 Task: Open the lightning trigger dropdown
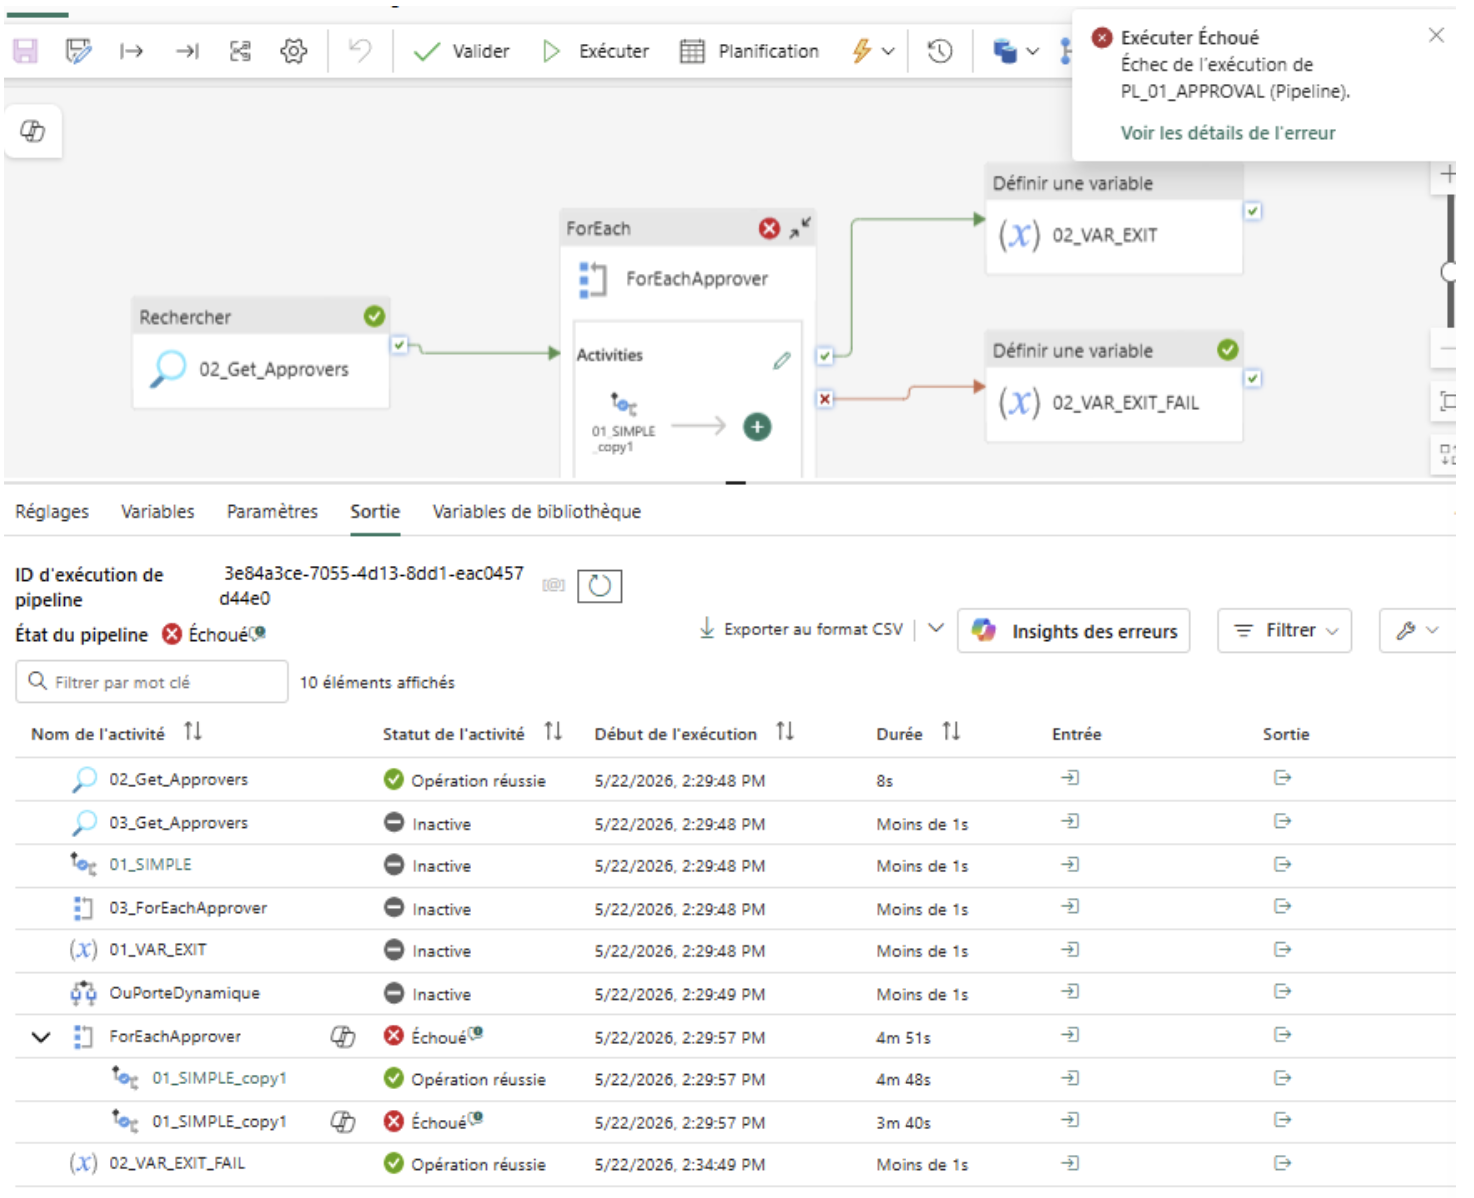(x=873, y=51)
